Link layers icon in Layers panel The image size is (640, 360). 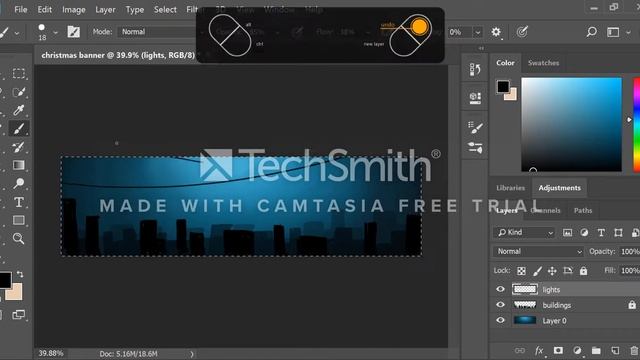pos(520,351)
